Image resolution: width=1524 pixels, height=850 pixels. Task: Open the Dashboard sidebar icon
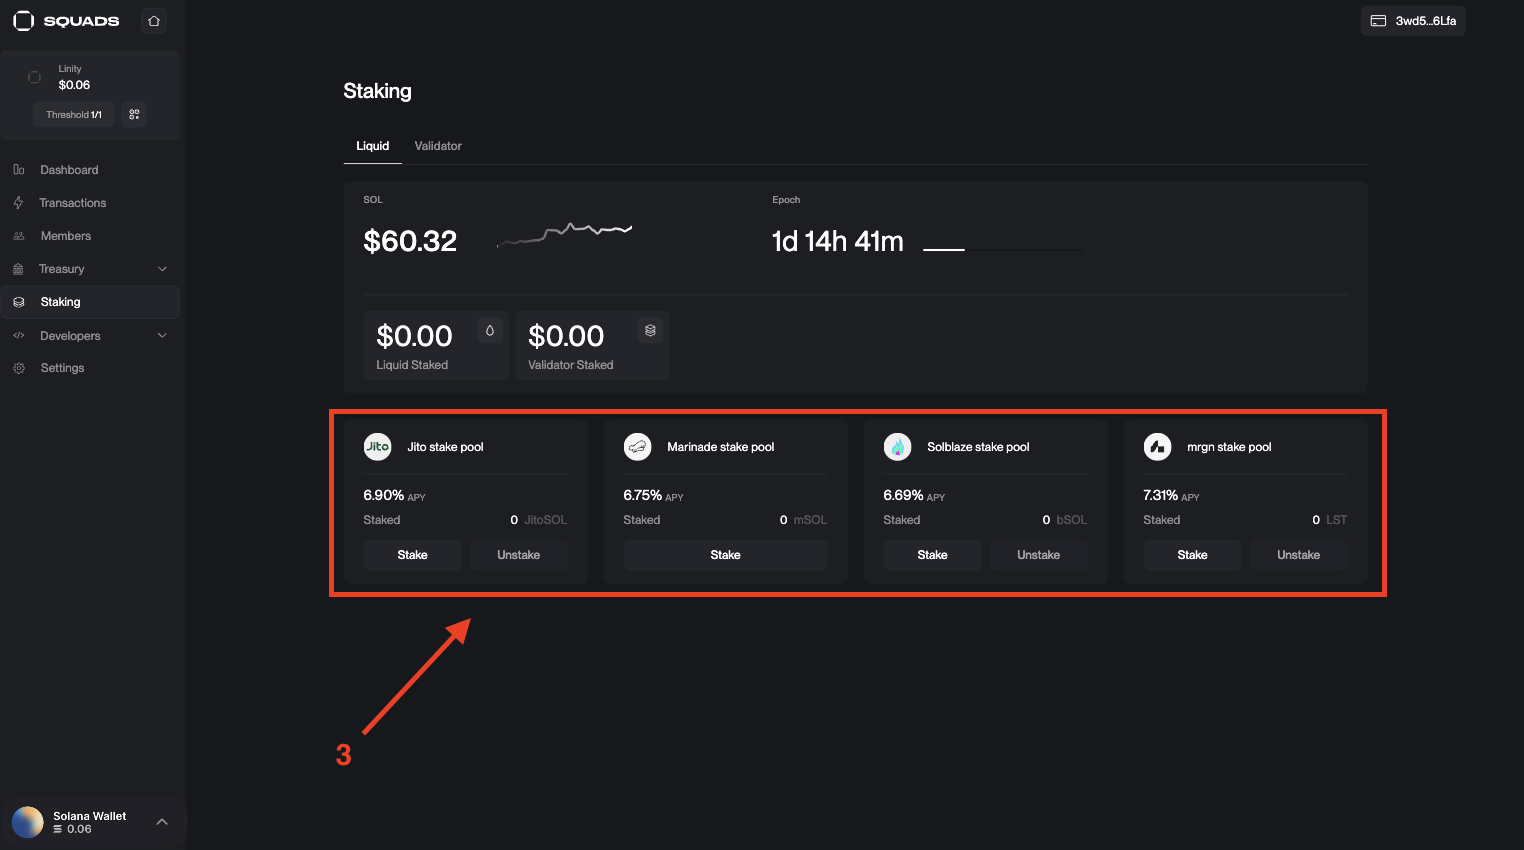(x=19, y=169)
